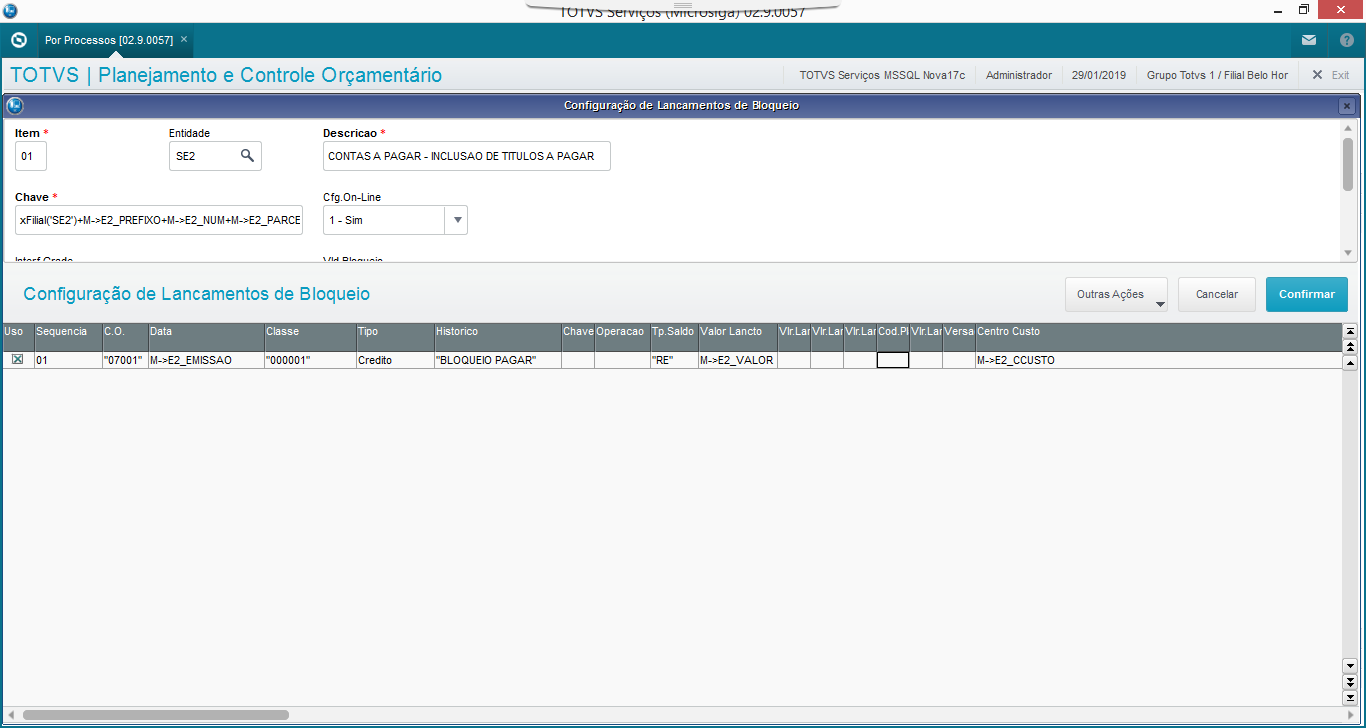1366x728 pixels.
Task: Click the Administrador user label
Action: point(1019,75)
